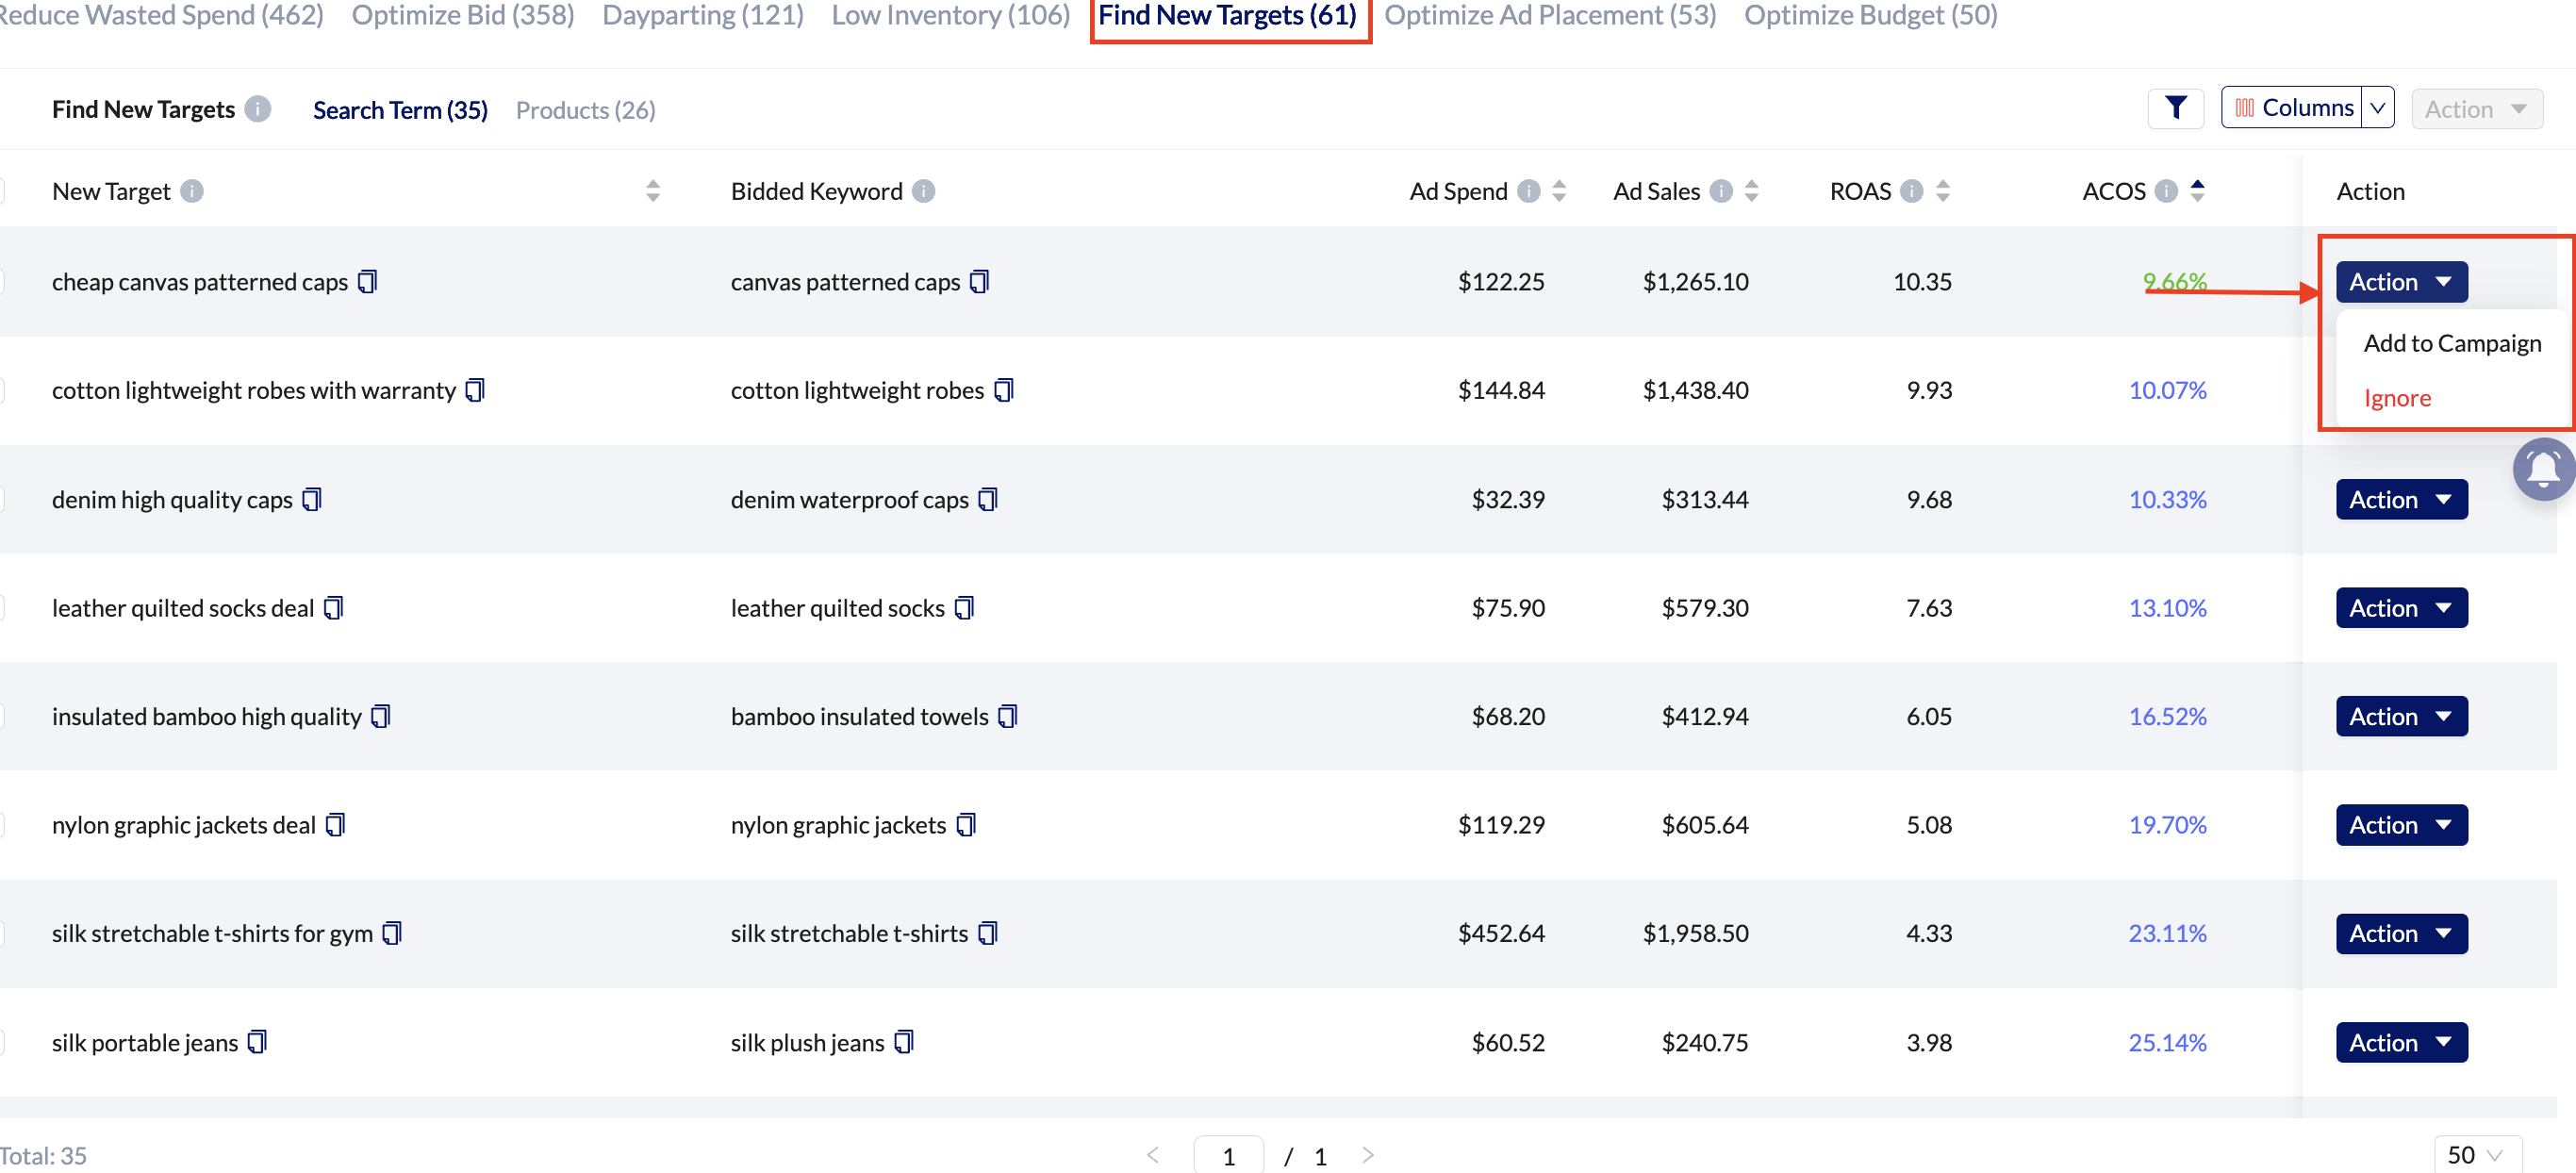Viewport: 2576px width, 1173px height.
Task: Copy 'silk portable jeans' target text
Action: coord(257,1042)
